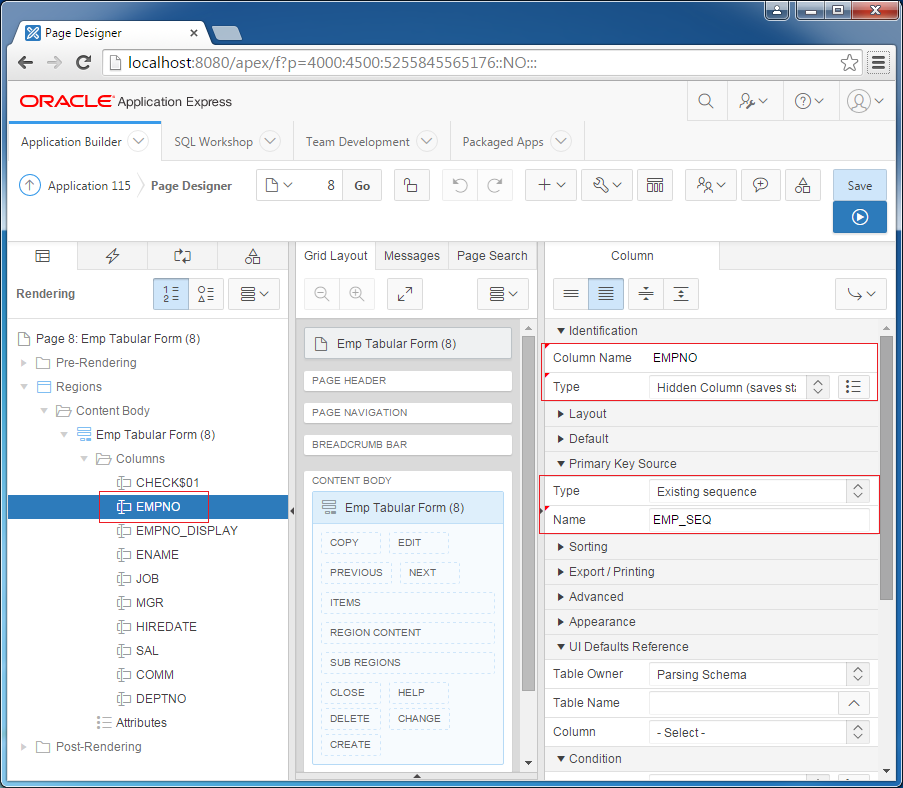Open the Packaged Apps tab
Viewport: 903px width, 788px height.
503,142
